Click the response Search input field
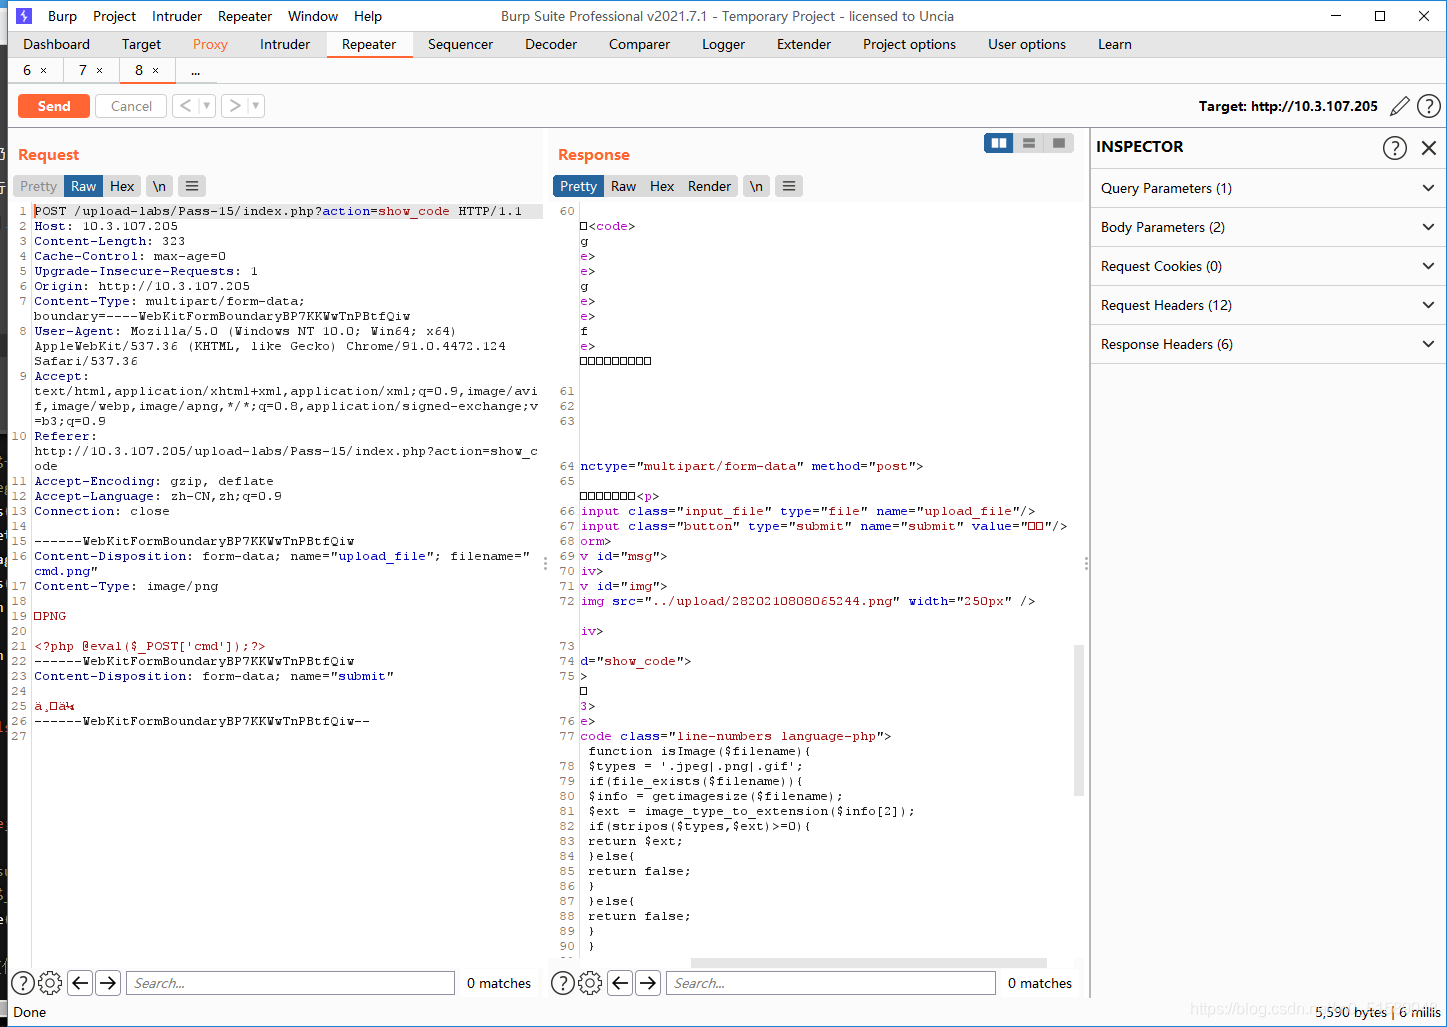1447x1027 pixels. (x=831, y=983)
